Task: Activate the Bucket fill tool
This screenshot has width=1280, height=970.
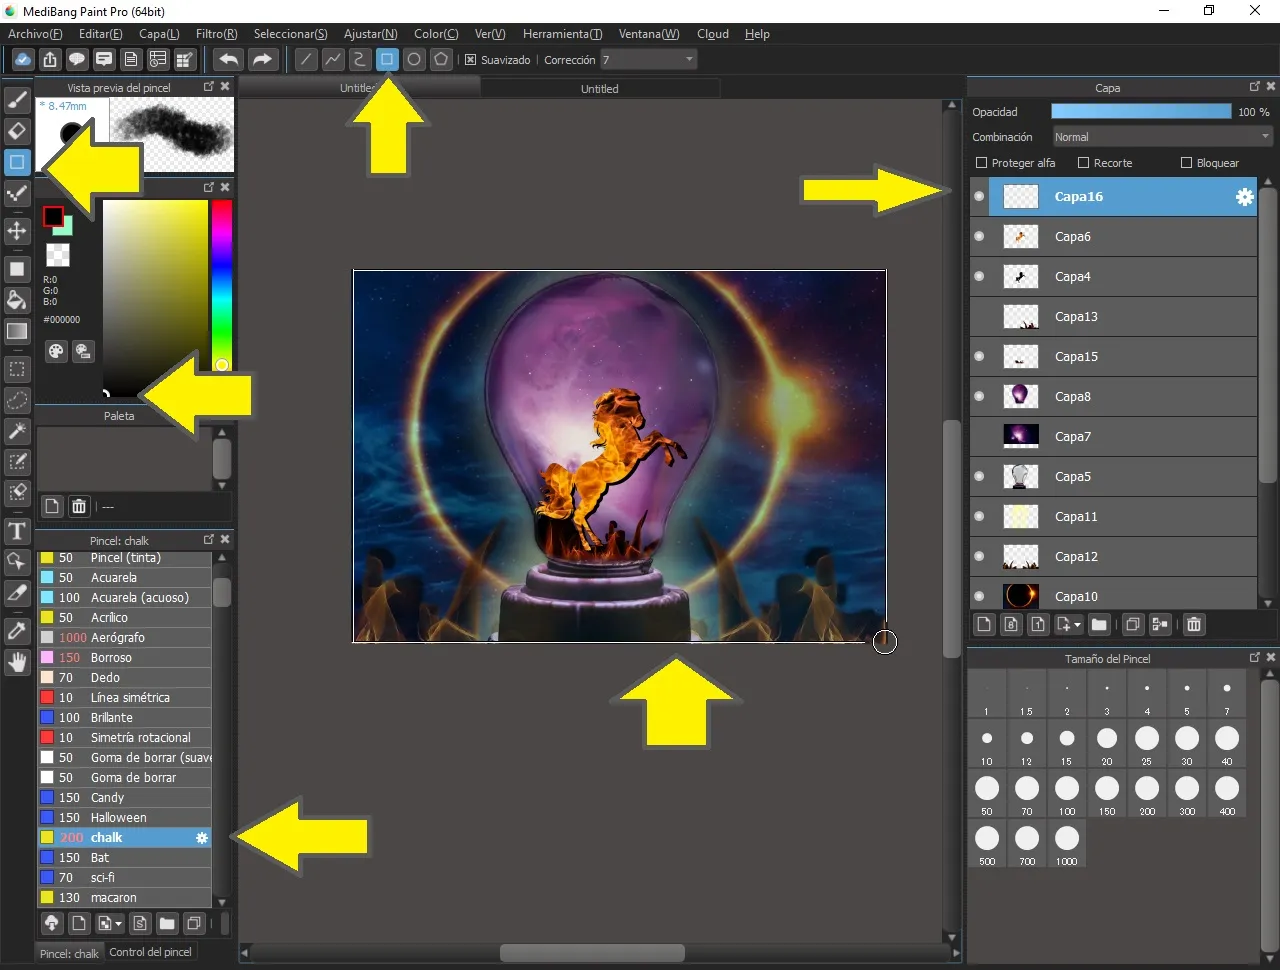Action: (x=17, y=300)
